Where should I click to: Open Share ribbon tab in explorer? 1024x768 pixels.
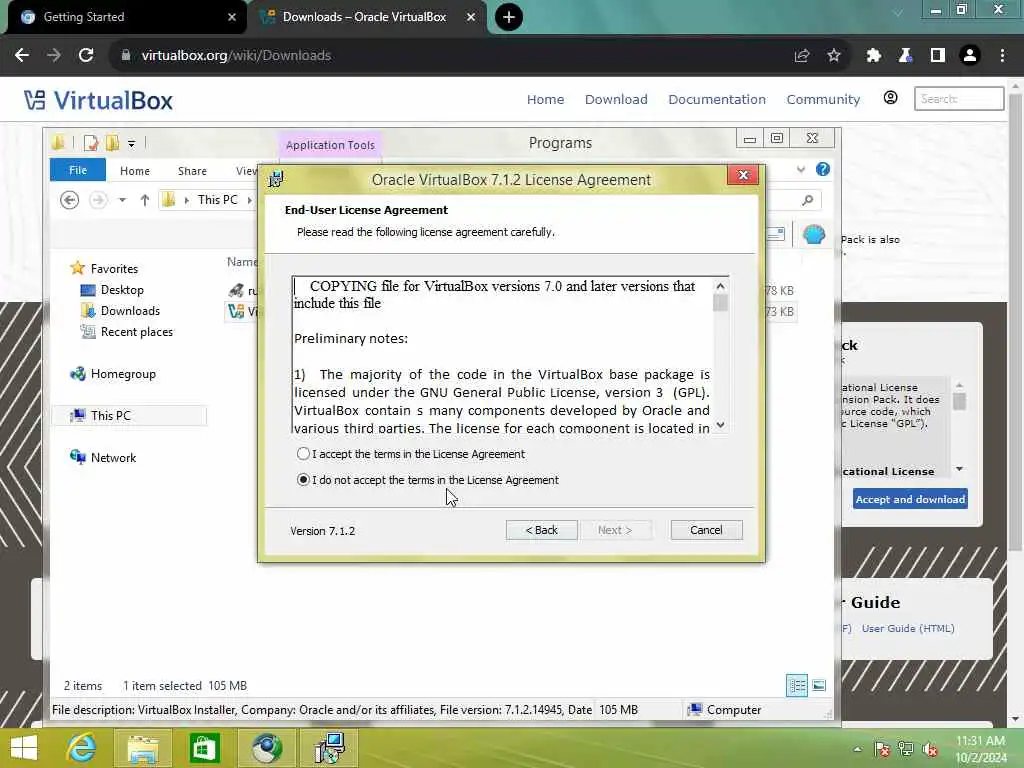point(192,171)
